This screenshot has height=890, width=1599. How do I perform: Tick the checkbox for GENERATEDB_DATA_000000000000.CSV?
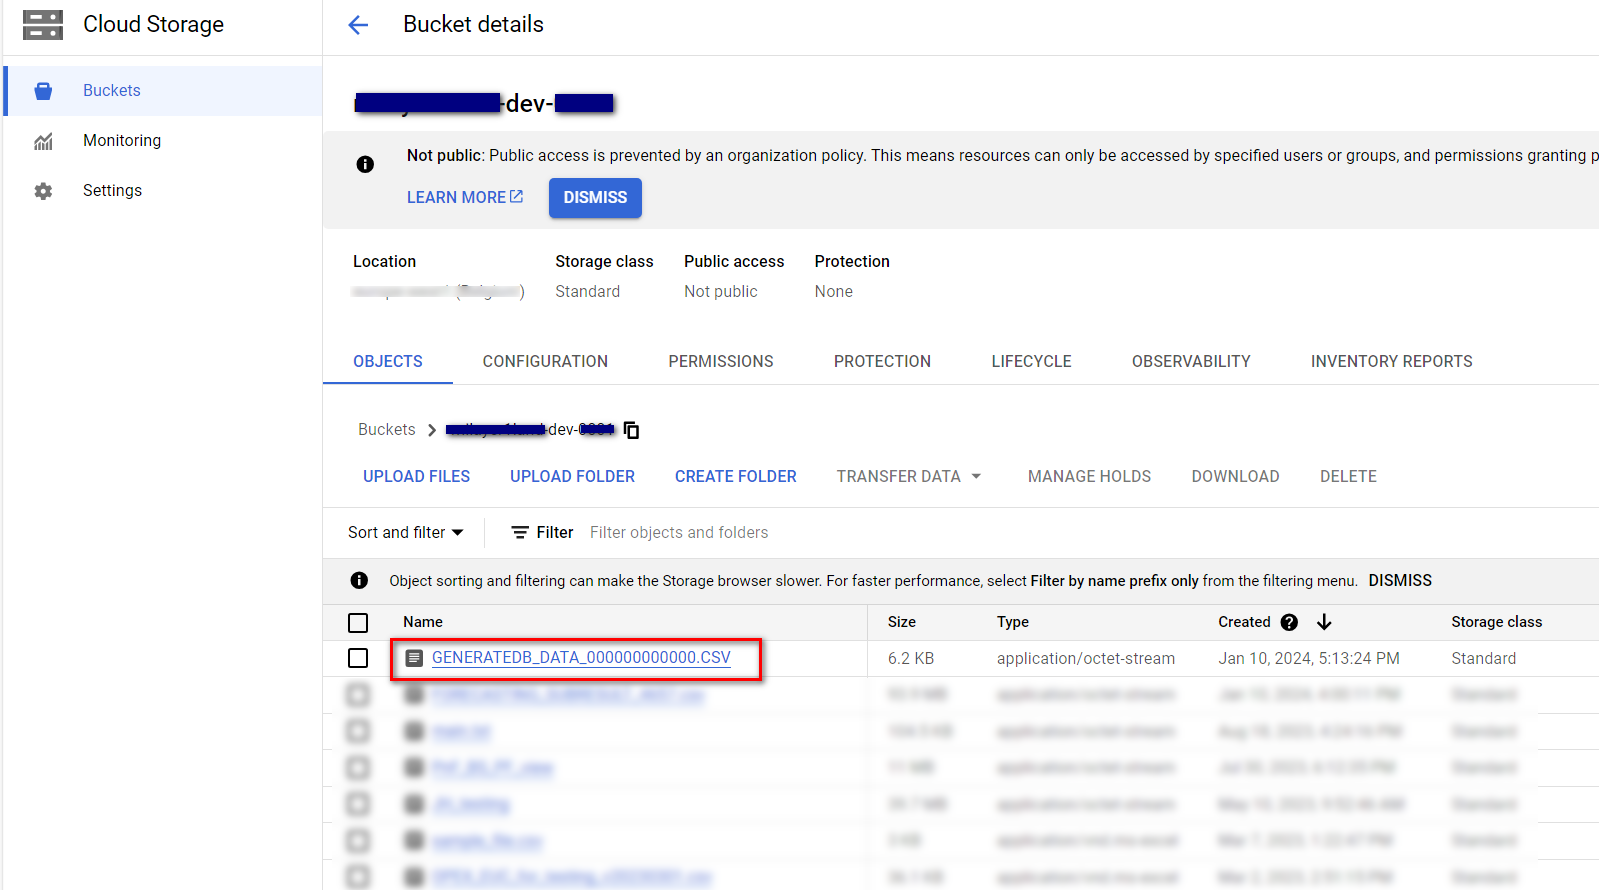click(358, 658)
